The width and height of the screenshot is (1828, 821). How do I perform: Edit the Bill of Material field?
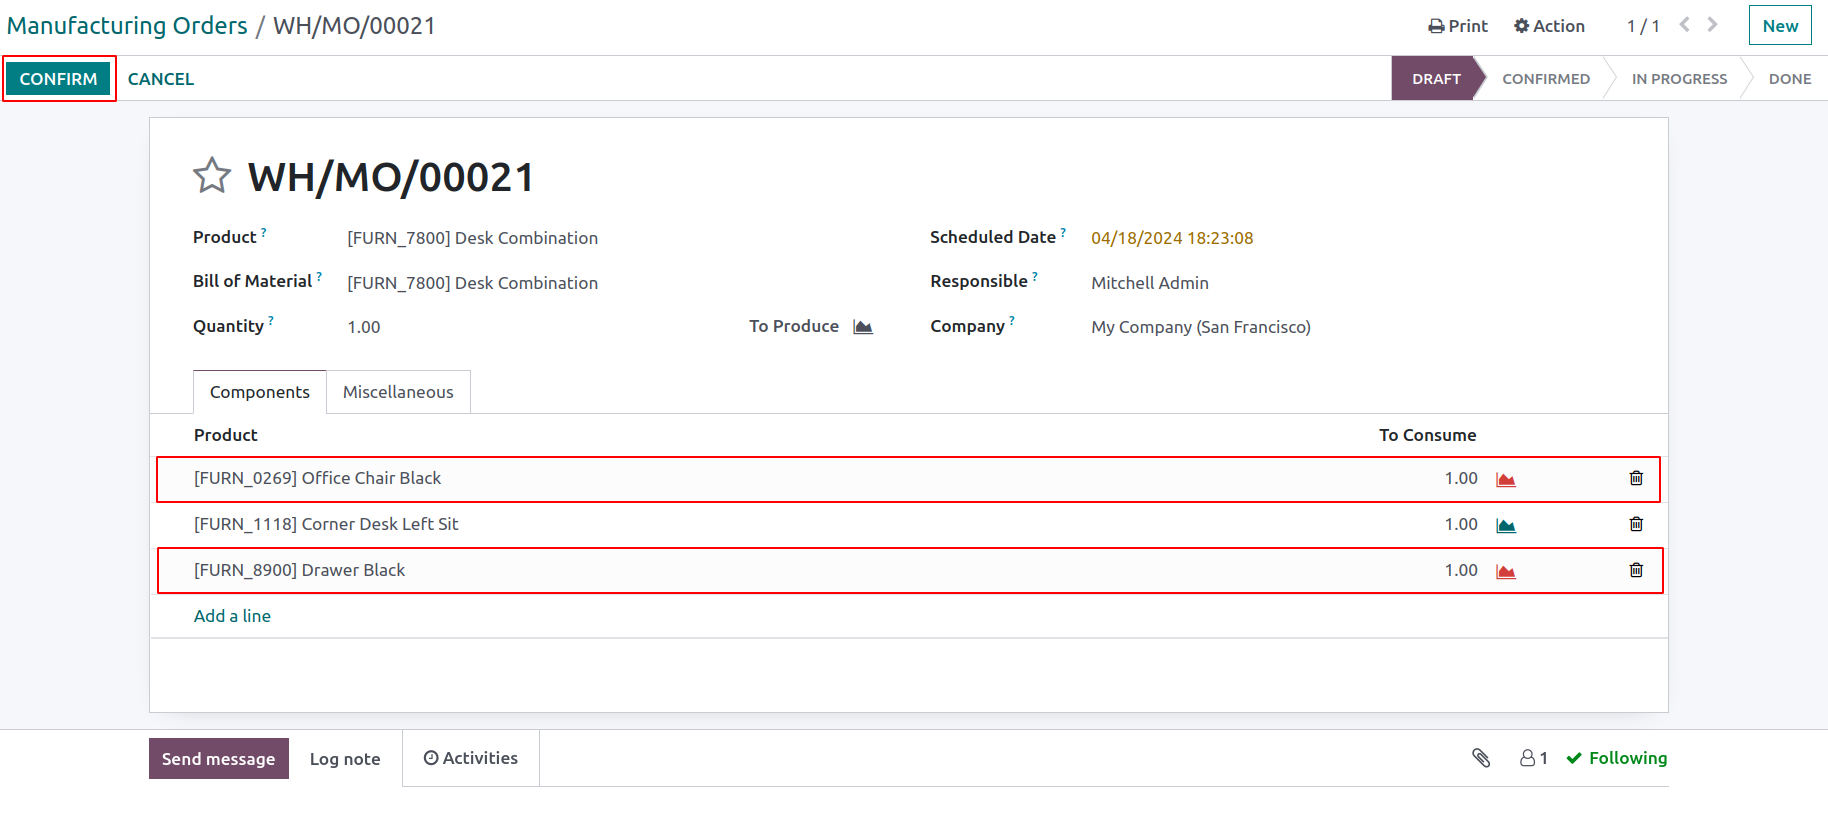tap(472, 283)
